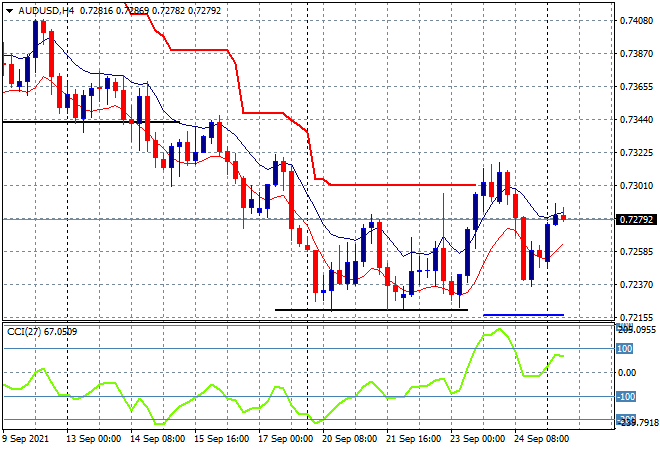
Task: Click the OHLC values in chart header
Action: point(150,11)
